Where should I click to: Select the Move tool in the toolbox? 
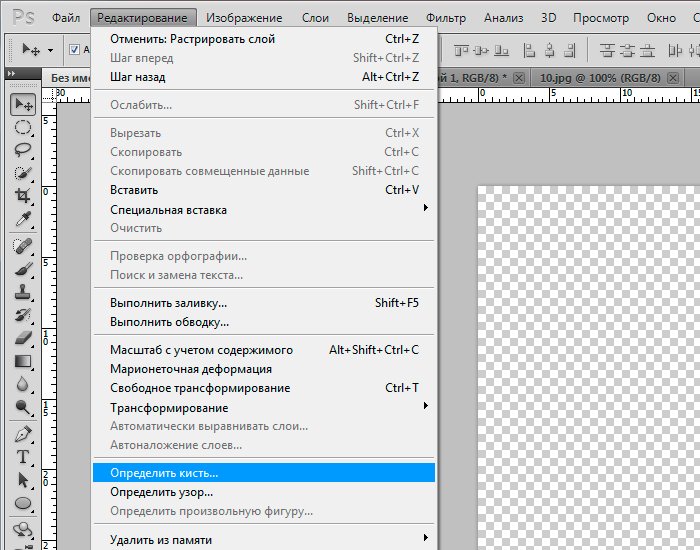[x=23, y=105]
